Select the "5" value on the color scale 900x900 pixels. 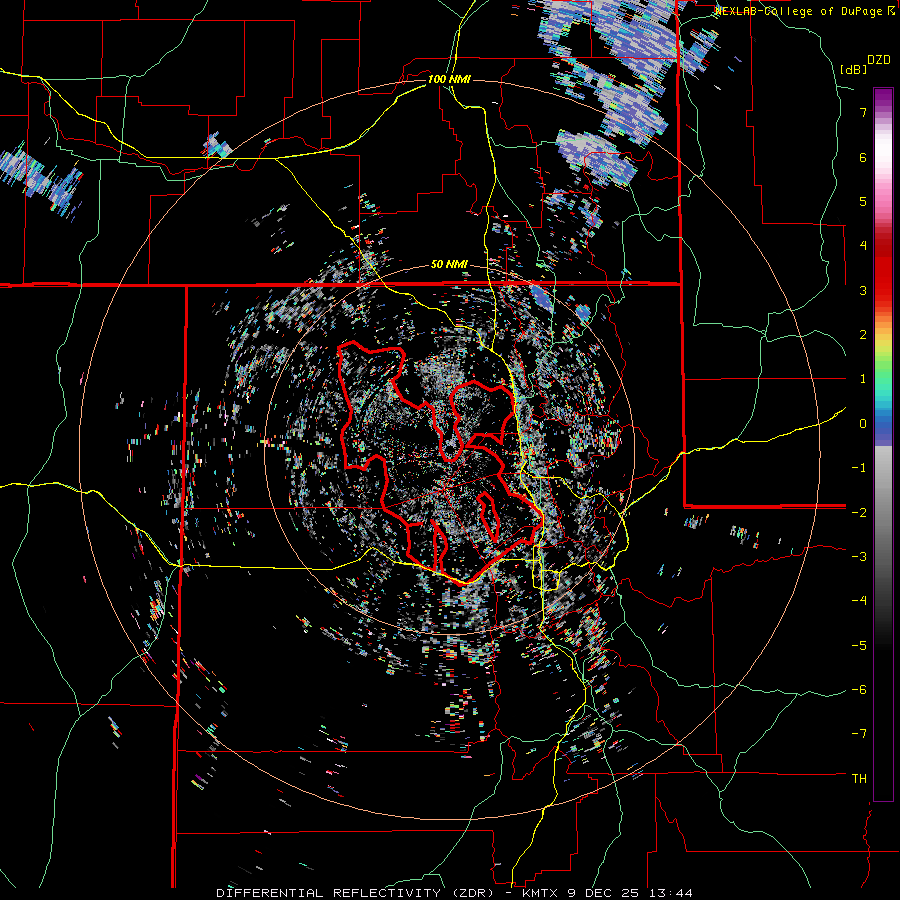(863, 201)
